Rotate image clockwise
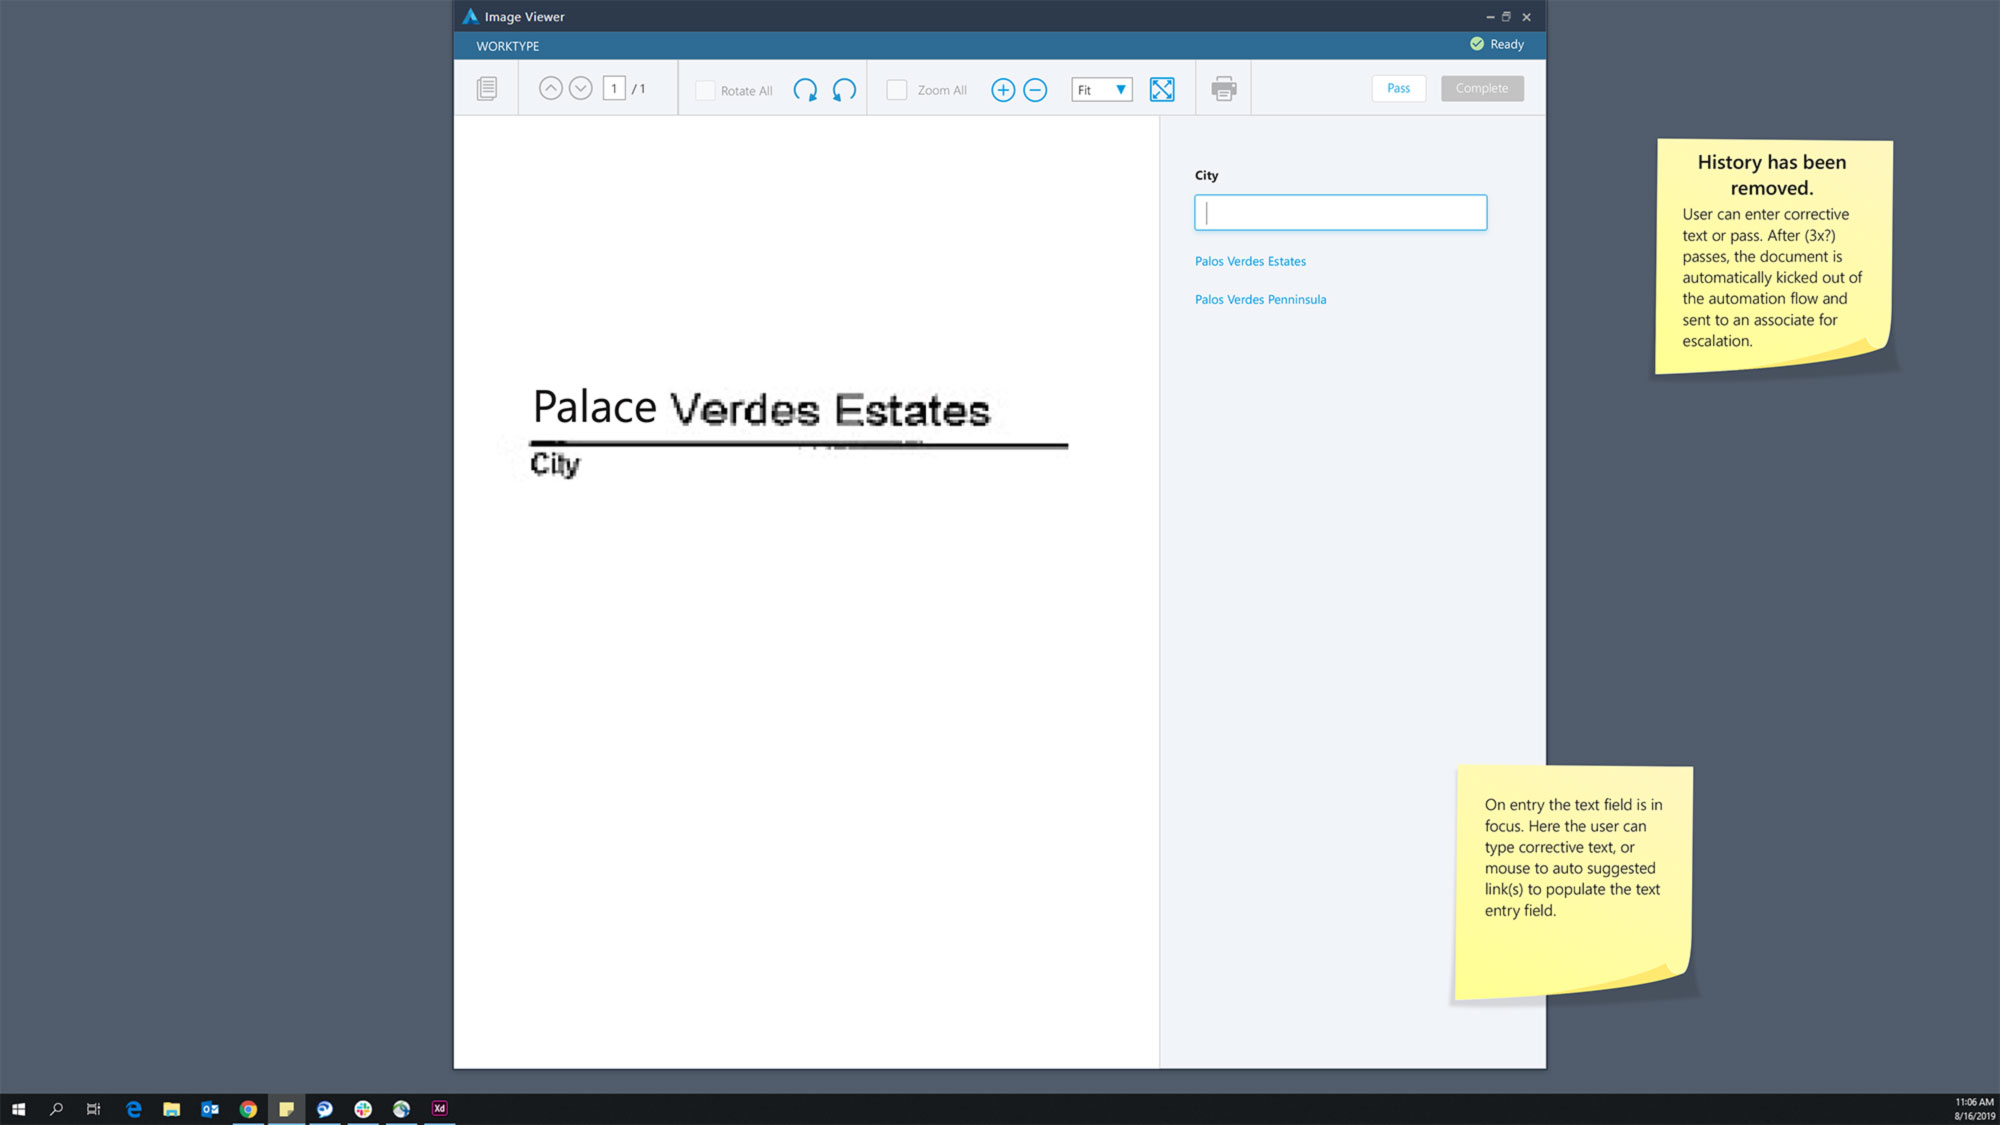2000x1125 pixels. coord(805,90)
